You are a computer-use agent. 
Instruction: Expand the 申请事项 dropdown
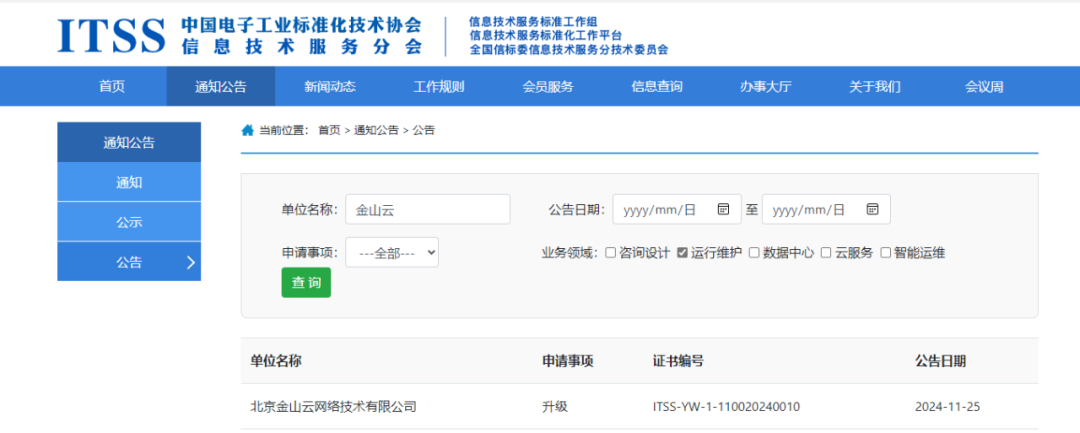click(392, 253)
